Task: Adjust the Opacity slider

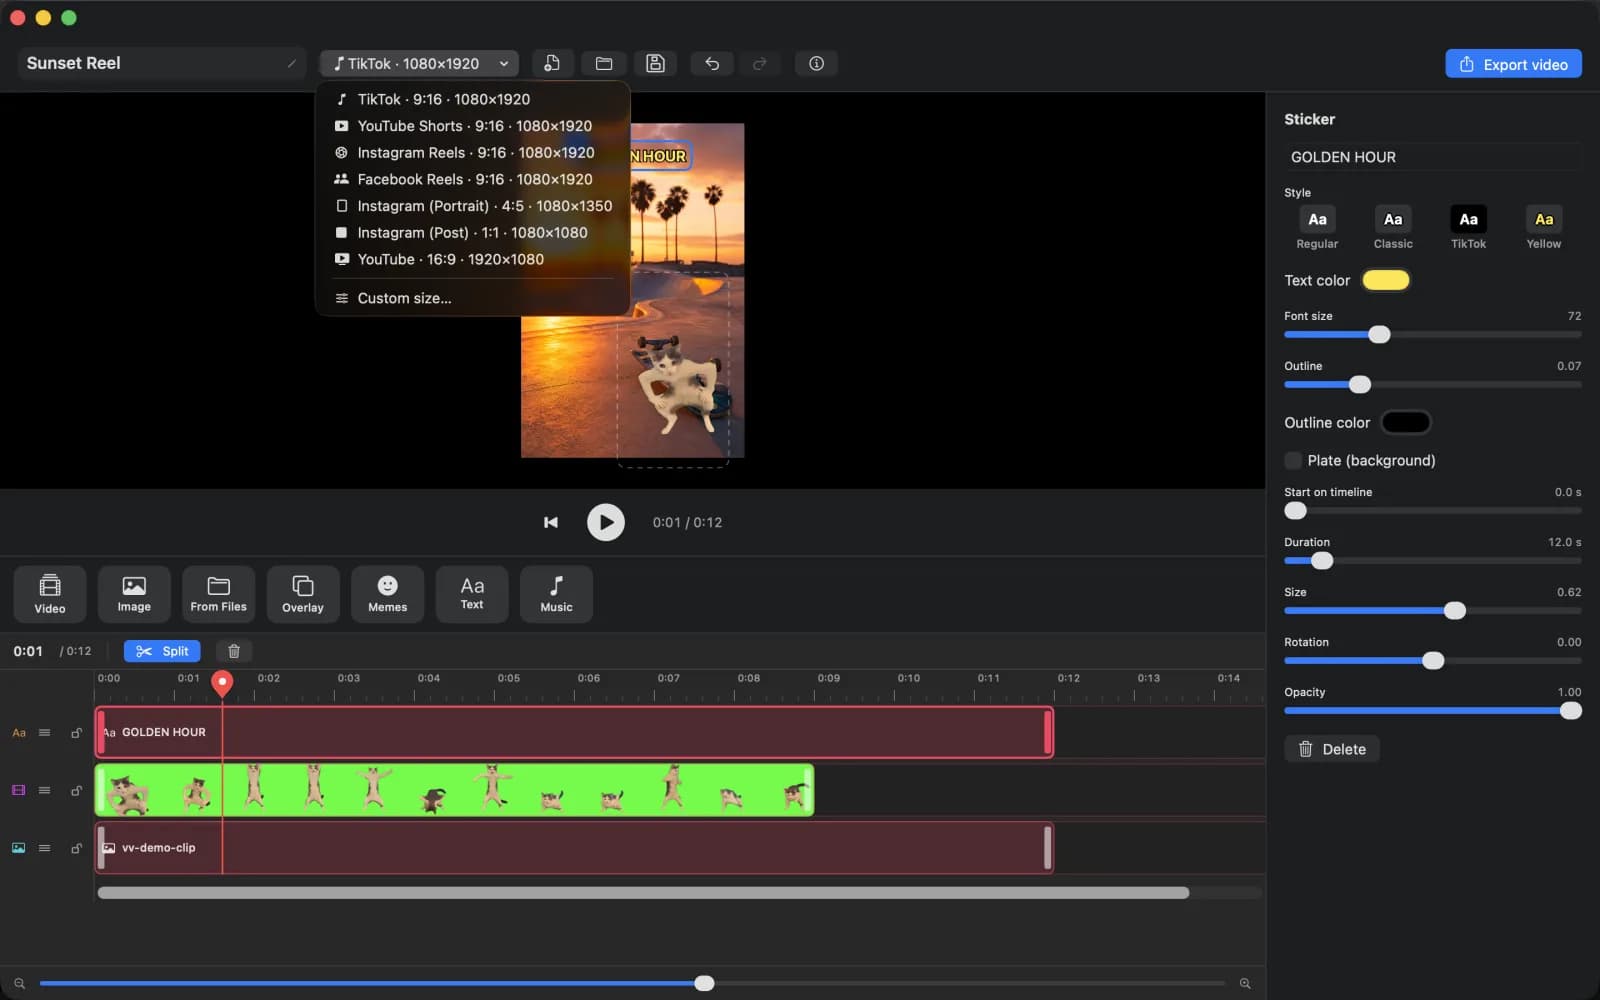Action: tap(1571, 710)
